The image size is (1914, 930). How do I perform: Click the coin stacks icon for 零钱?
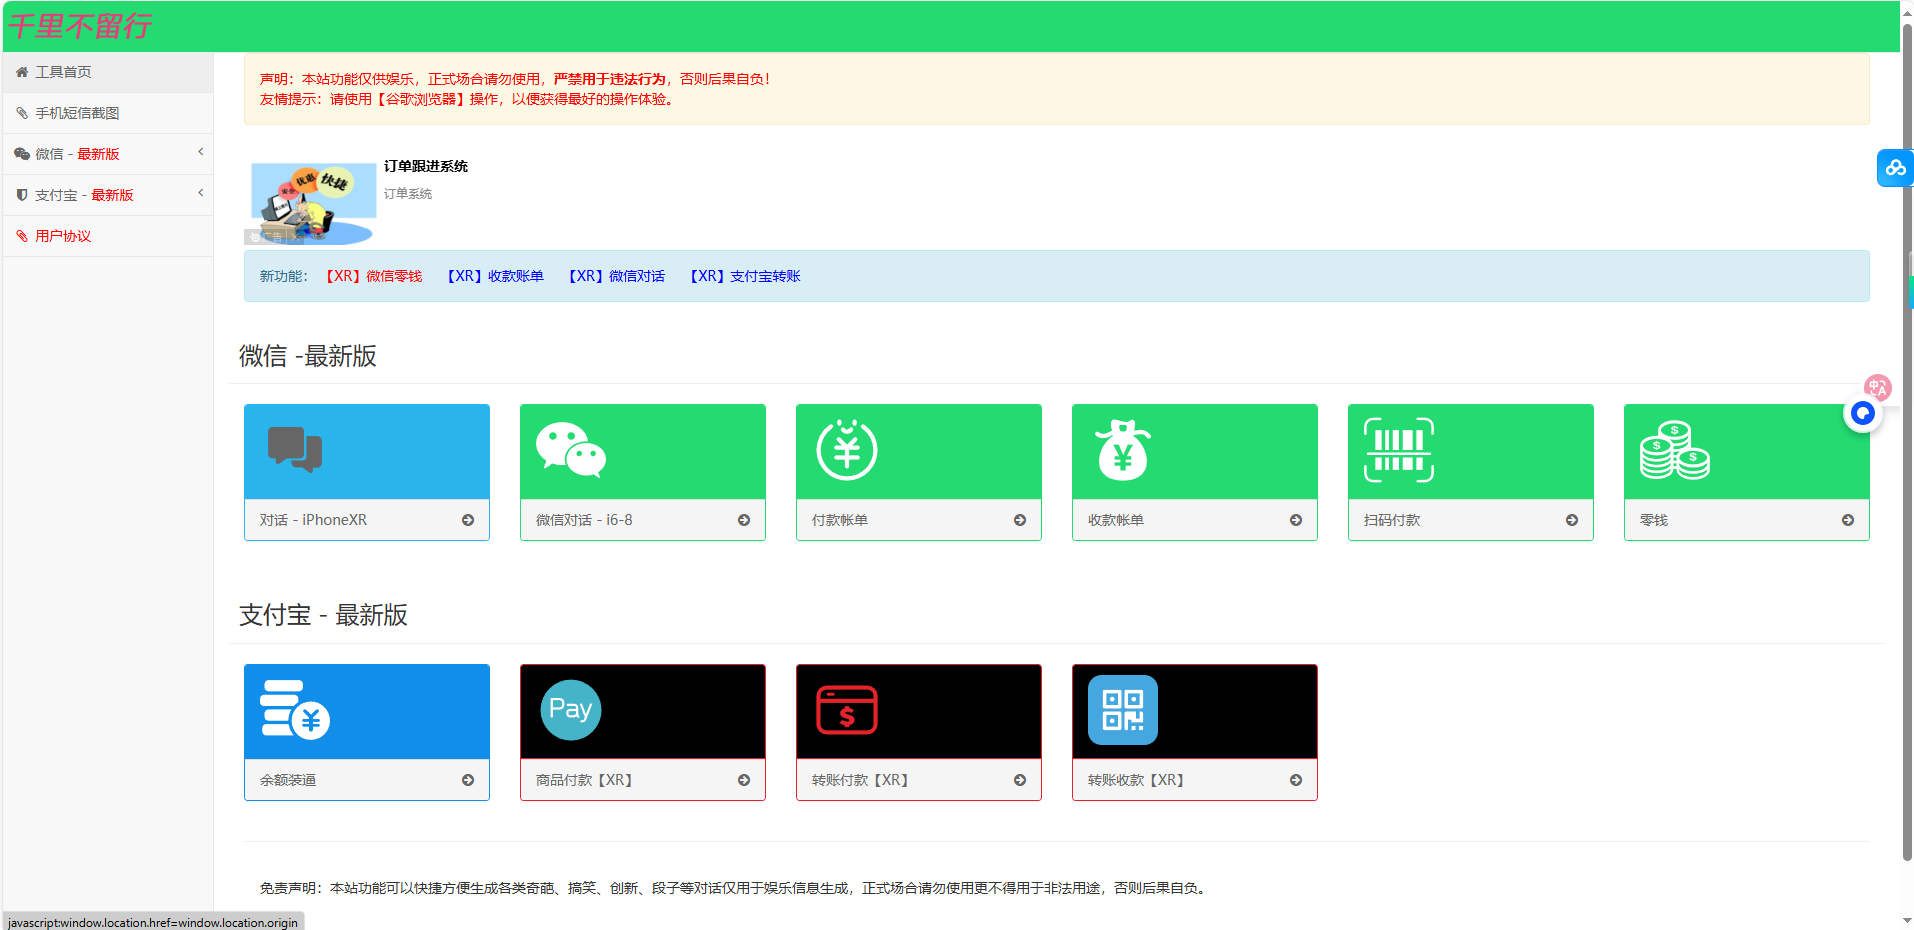(1675, 450)
